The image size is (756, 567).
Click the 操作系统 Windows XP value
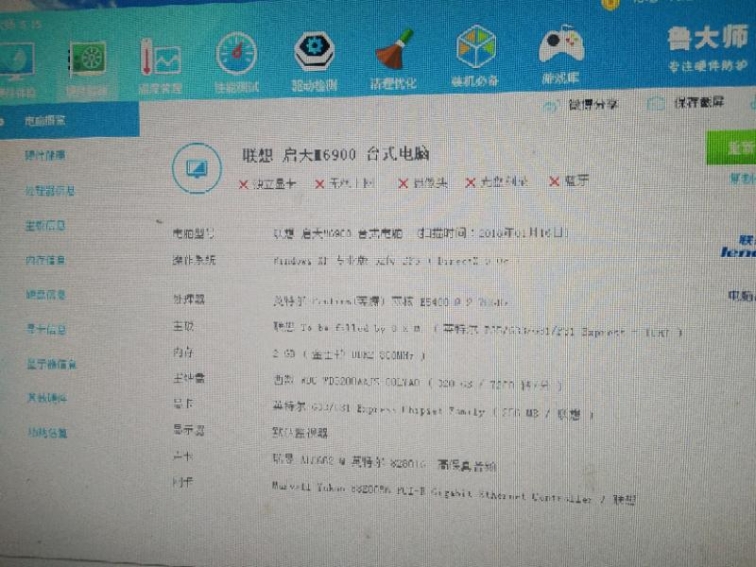pos(391,261)
